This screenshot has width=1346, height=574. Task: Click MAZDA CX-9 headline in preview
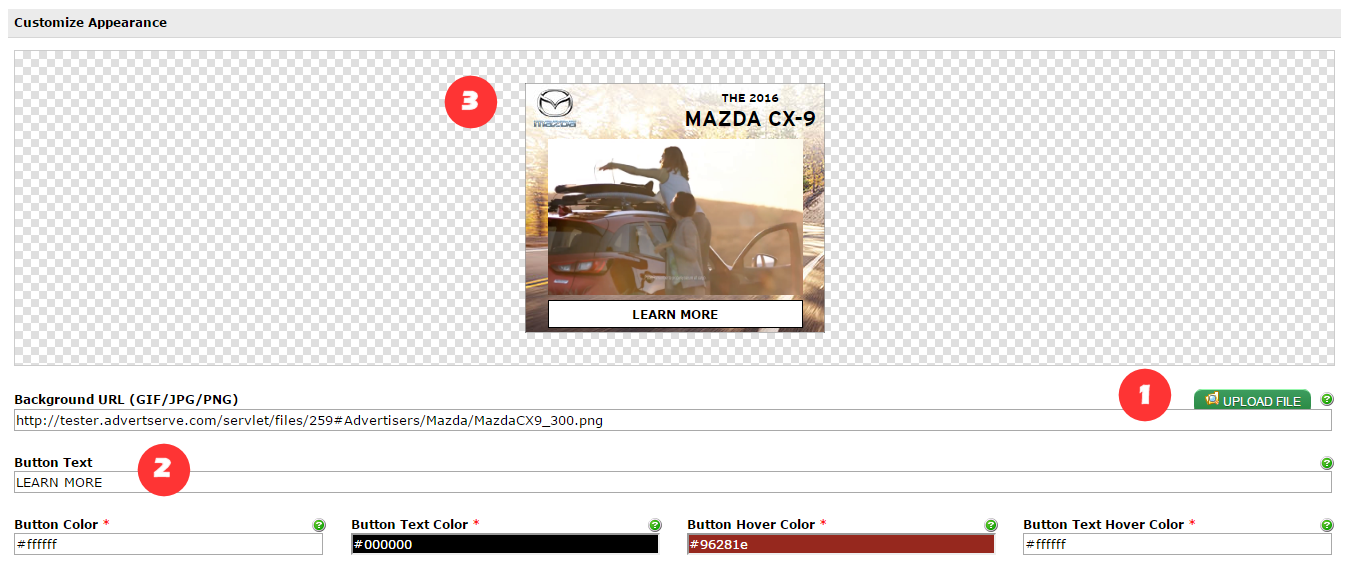click(750, 119)
